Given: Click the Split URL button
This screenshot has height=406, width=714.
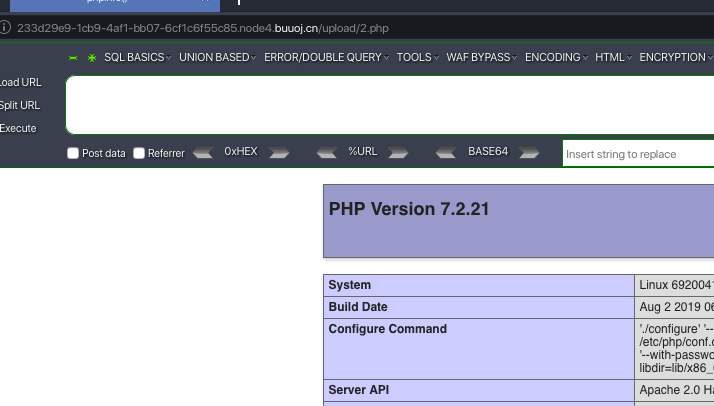Looking at the screenshot, I should coord(20,105).
